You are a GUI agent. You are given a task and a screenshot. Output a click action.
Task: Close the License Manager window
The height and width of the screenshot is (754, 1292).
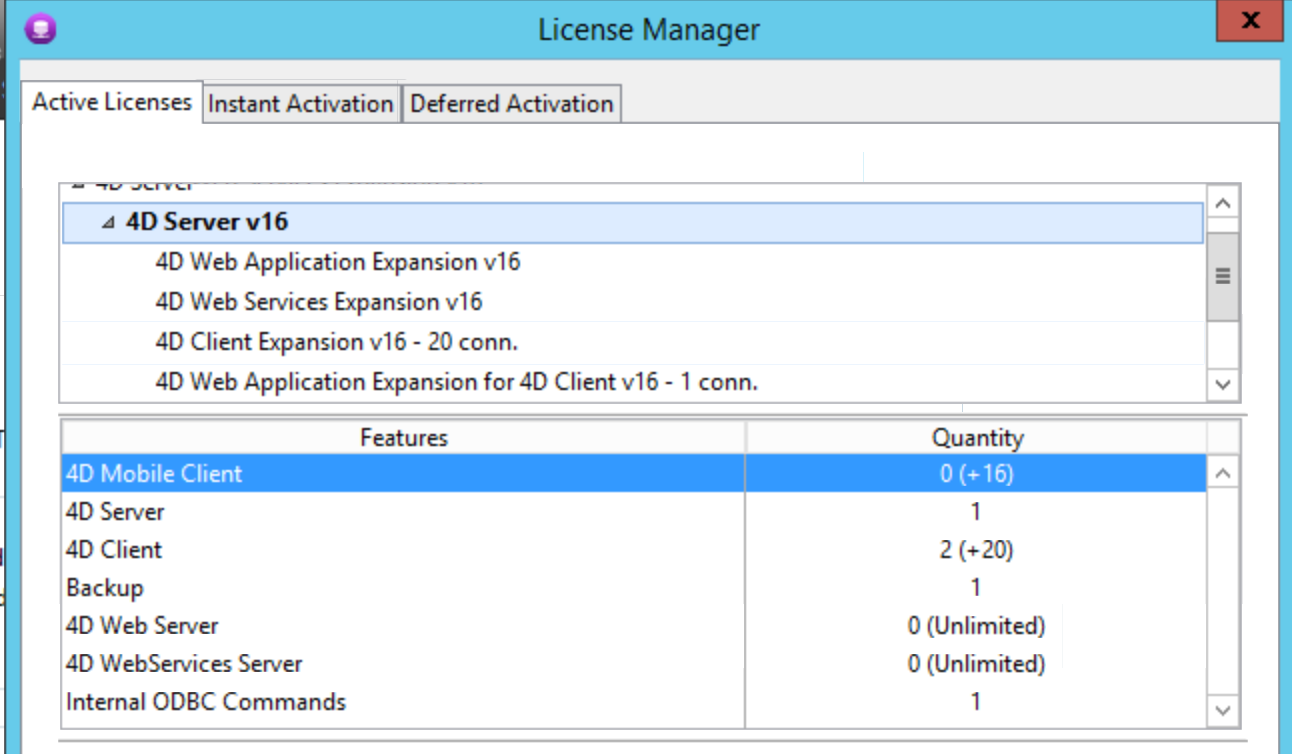(1249, 20)
